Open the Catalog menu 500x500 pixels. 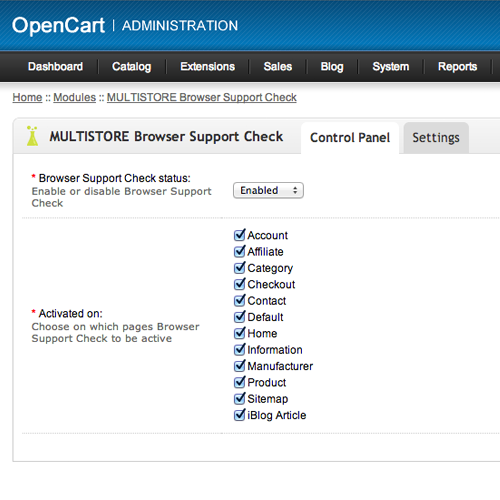(x=132, y=67)
